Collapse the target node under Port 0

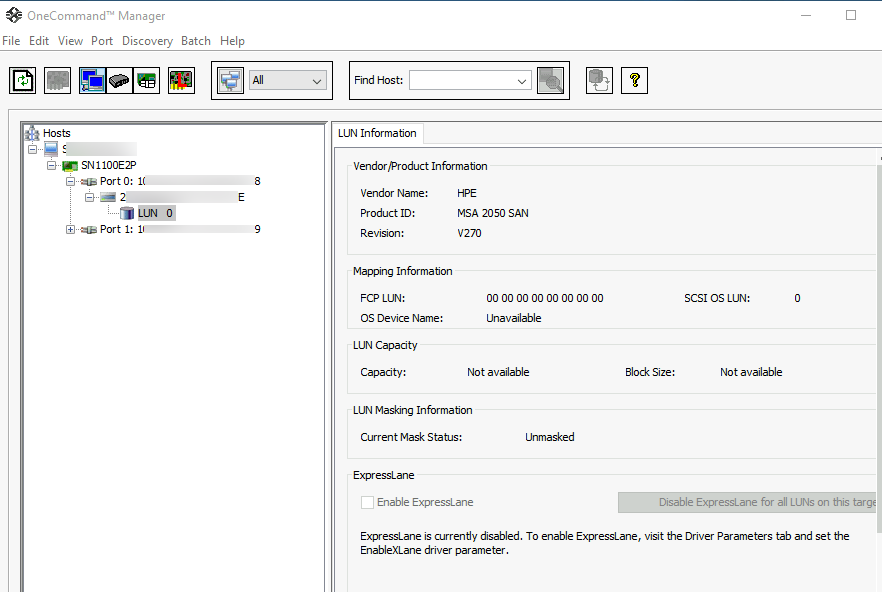pyautogui.click(x=89, y=197)
